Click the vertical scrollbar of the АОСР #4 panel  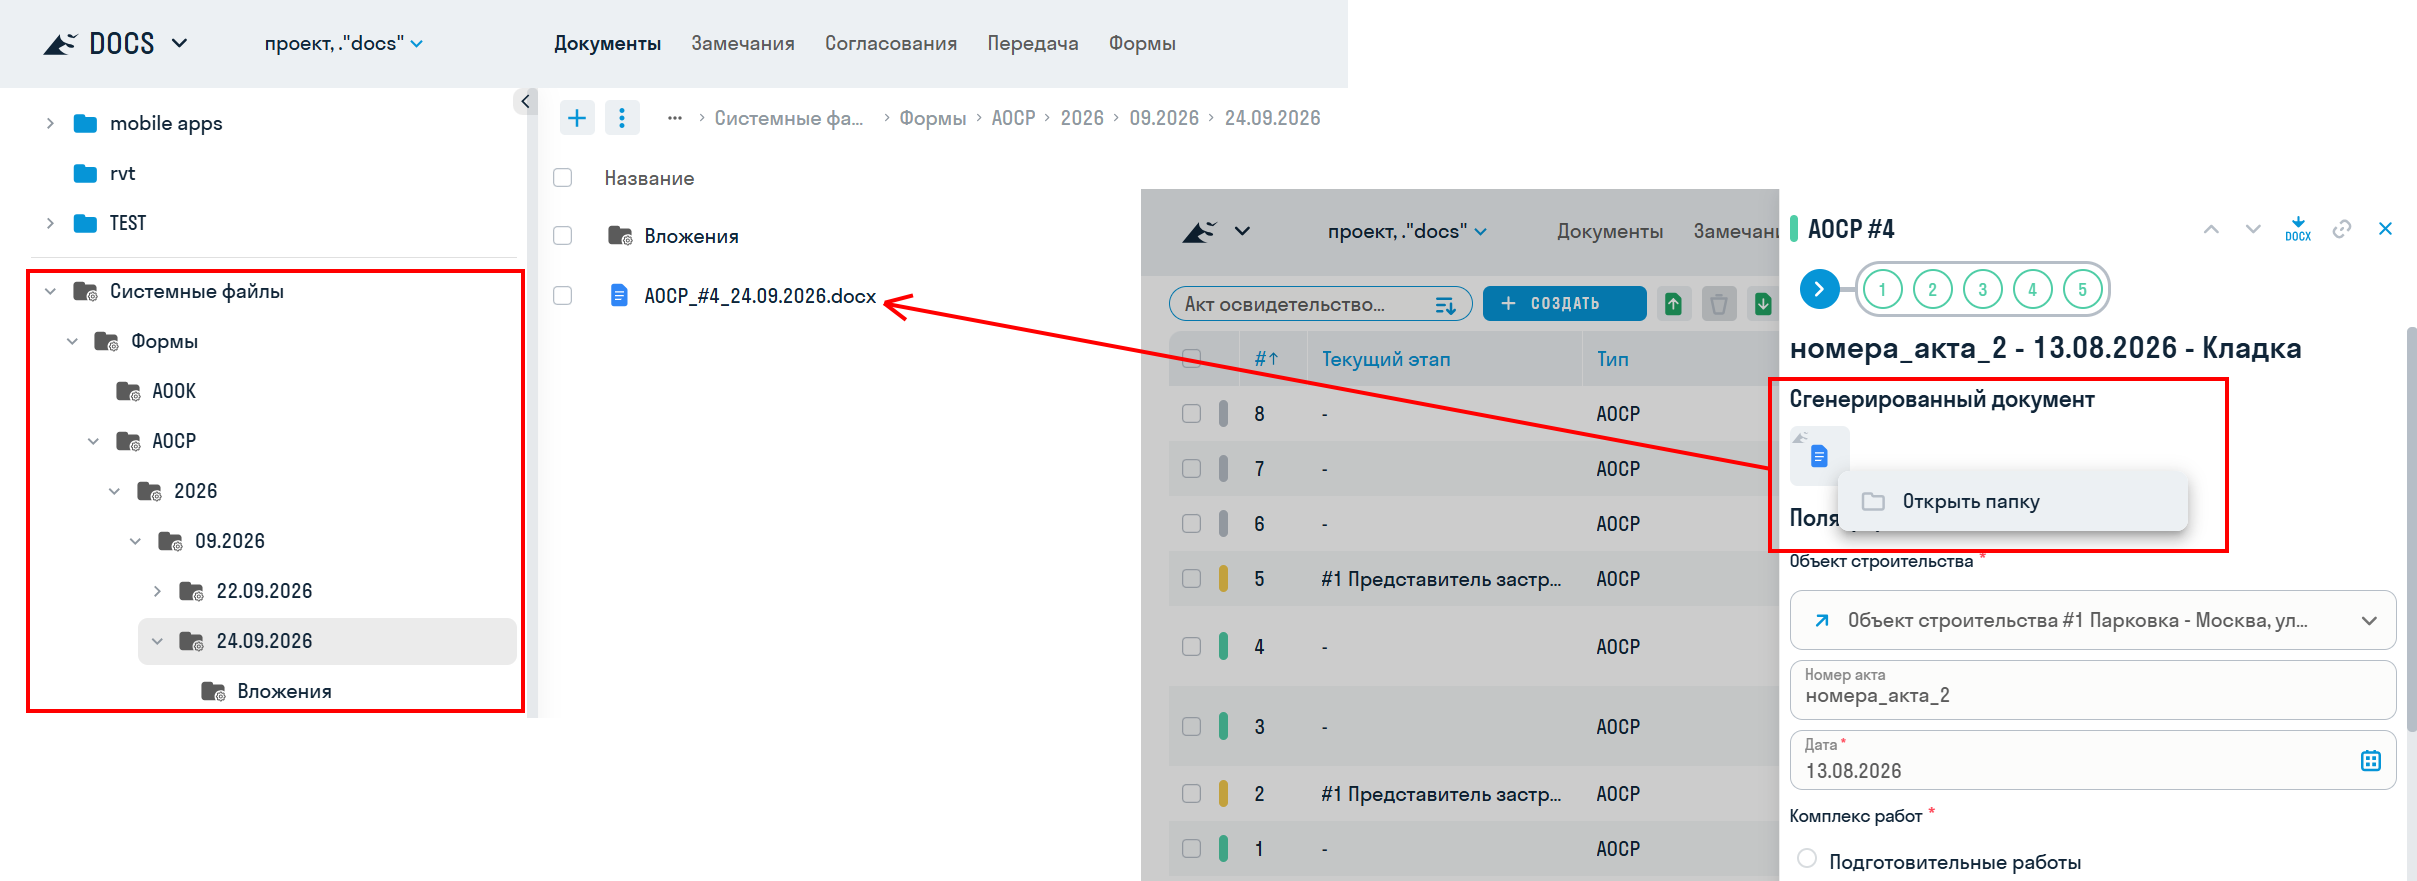2411,530
